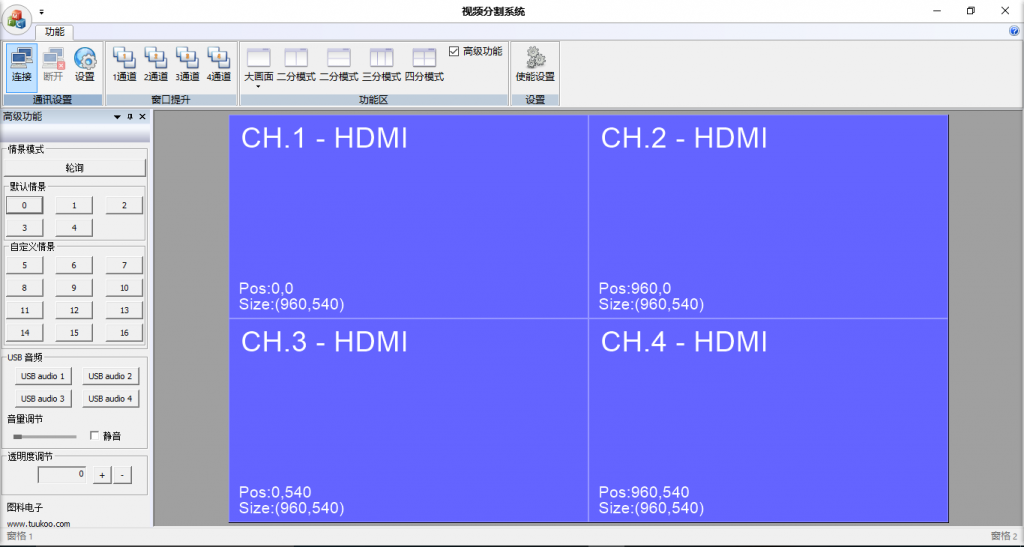Click the 图科电子 company label
Viewport: 1024px width, 547px height.
(25, 507)
